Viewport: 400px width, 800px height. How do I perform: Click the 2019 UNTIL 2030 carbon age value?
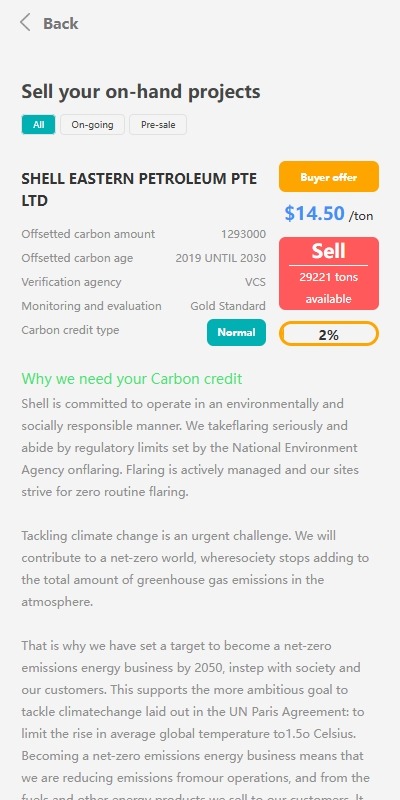click(x=220, y=258)
